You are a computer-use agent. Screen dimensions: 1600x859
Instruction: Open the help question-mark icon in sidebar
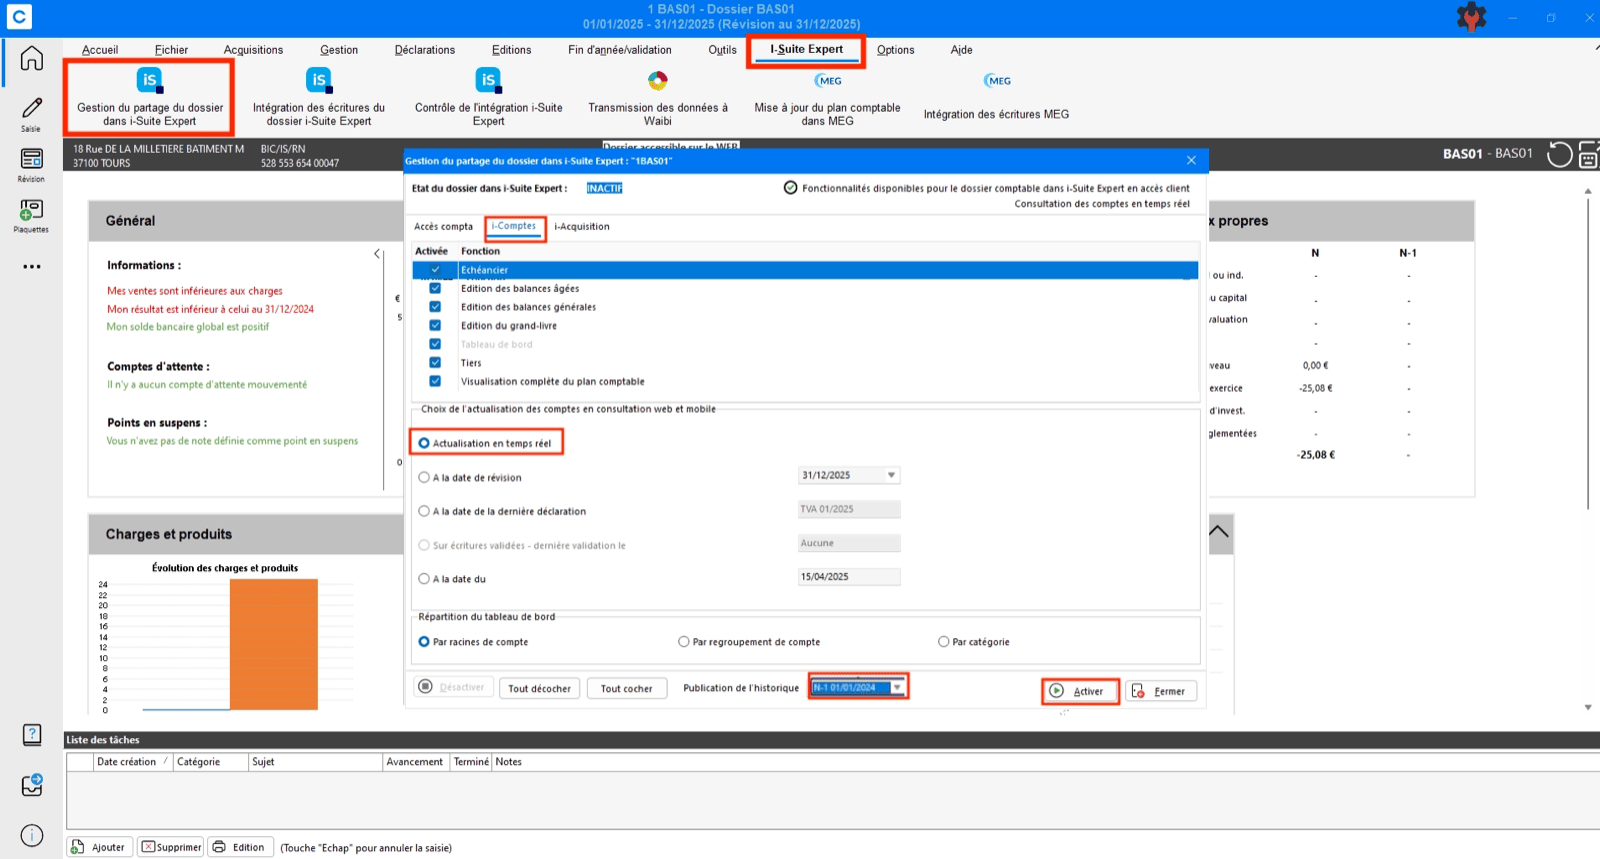point(32,735)
